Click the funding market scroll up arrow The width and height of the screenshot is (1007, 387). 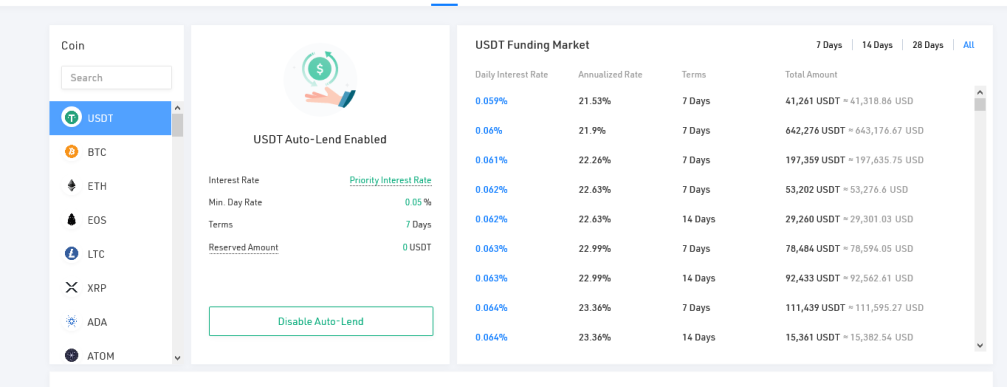pos(980,91)
